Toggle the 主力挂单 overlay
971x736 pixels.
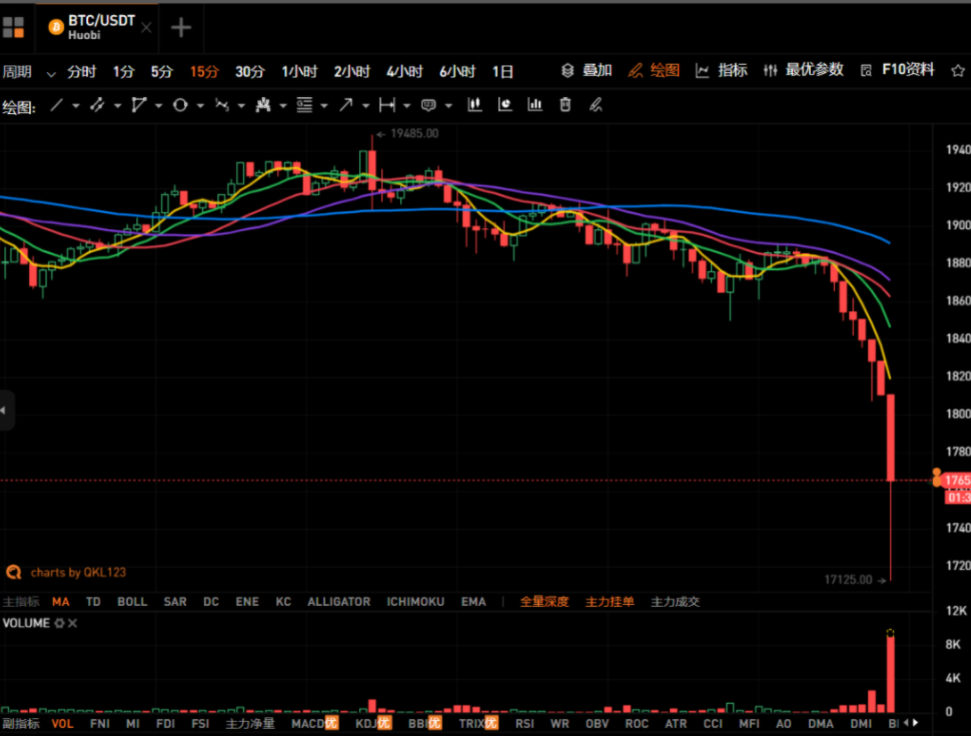pos(609,602)
